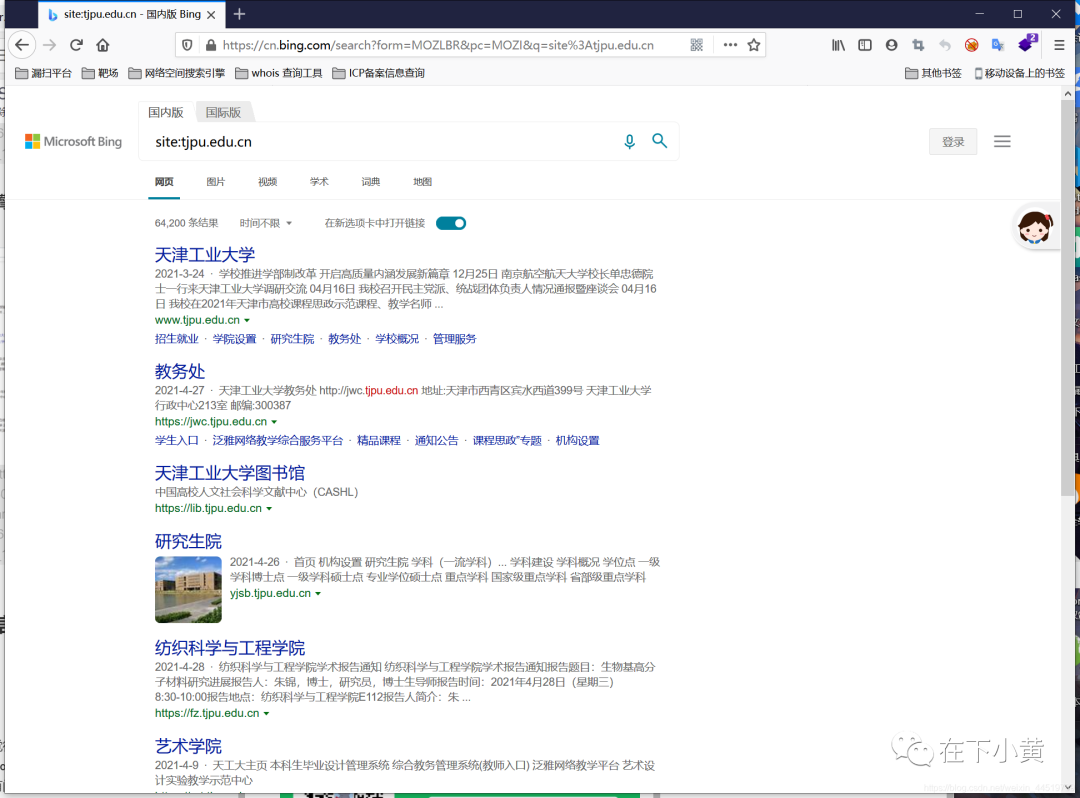This screenshot has width=1080, height=798.
Task: Open the chat assistant avatar
Action: (1035, 227)
